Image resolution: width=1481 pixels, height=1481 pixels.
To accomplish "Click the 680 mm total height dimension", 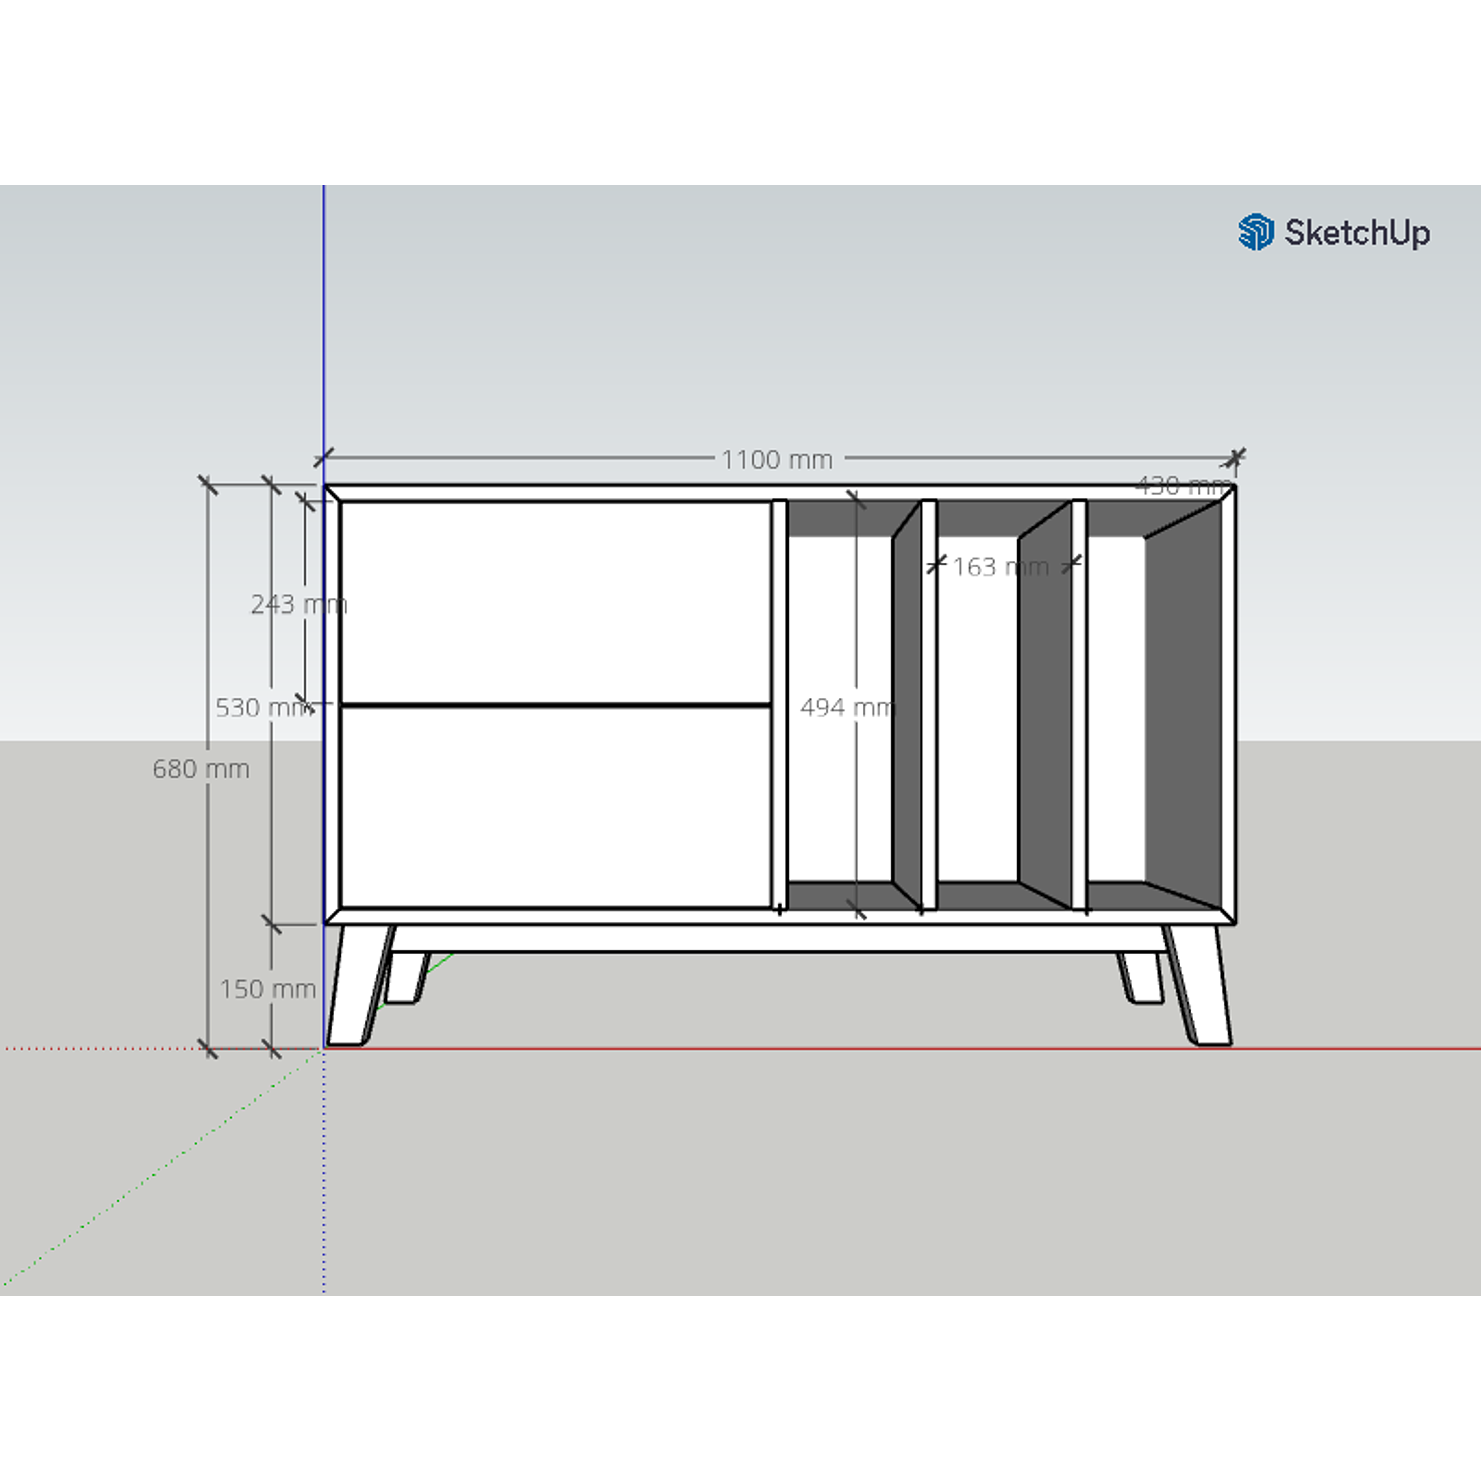I will [200, 769].
